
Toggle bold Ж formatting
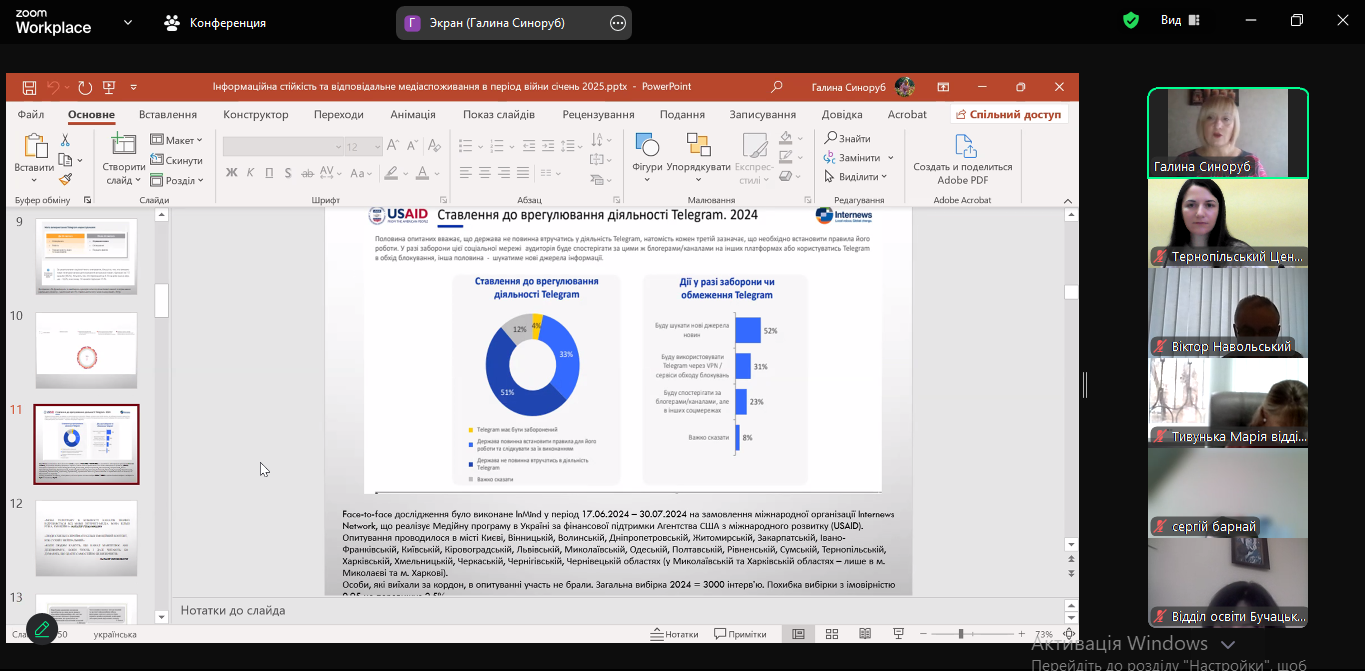232,173
